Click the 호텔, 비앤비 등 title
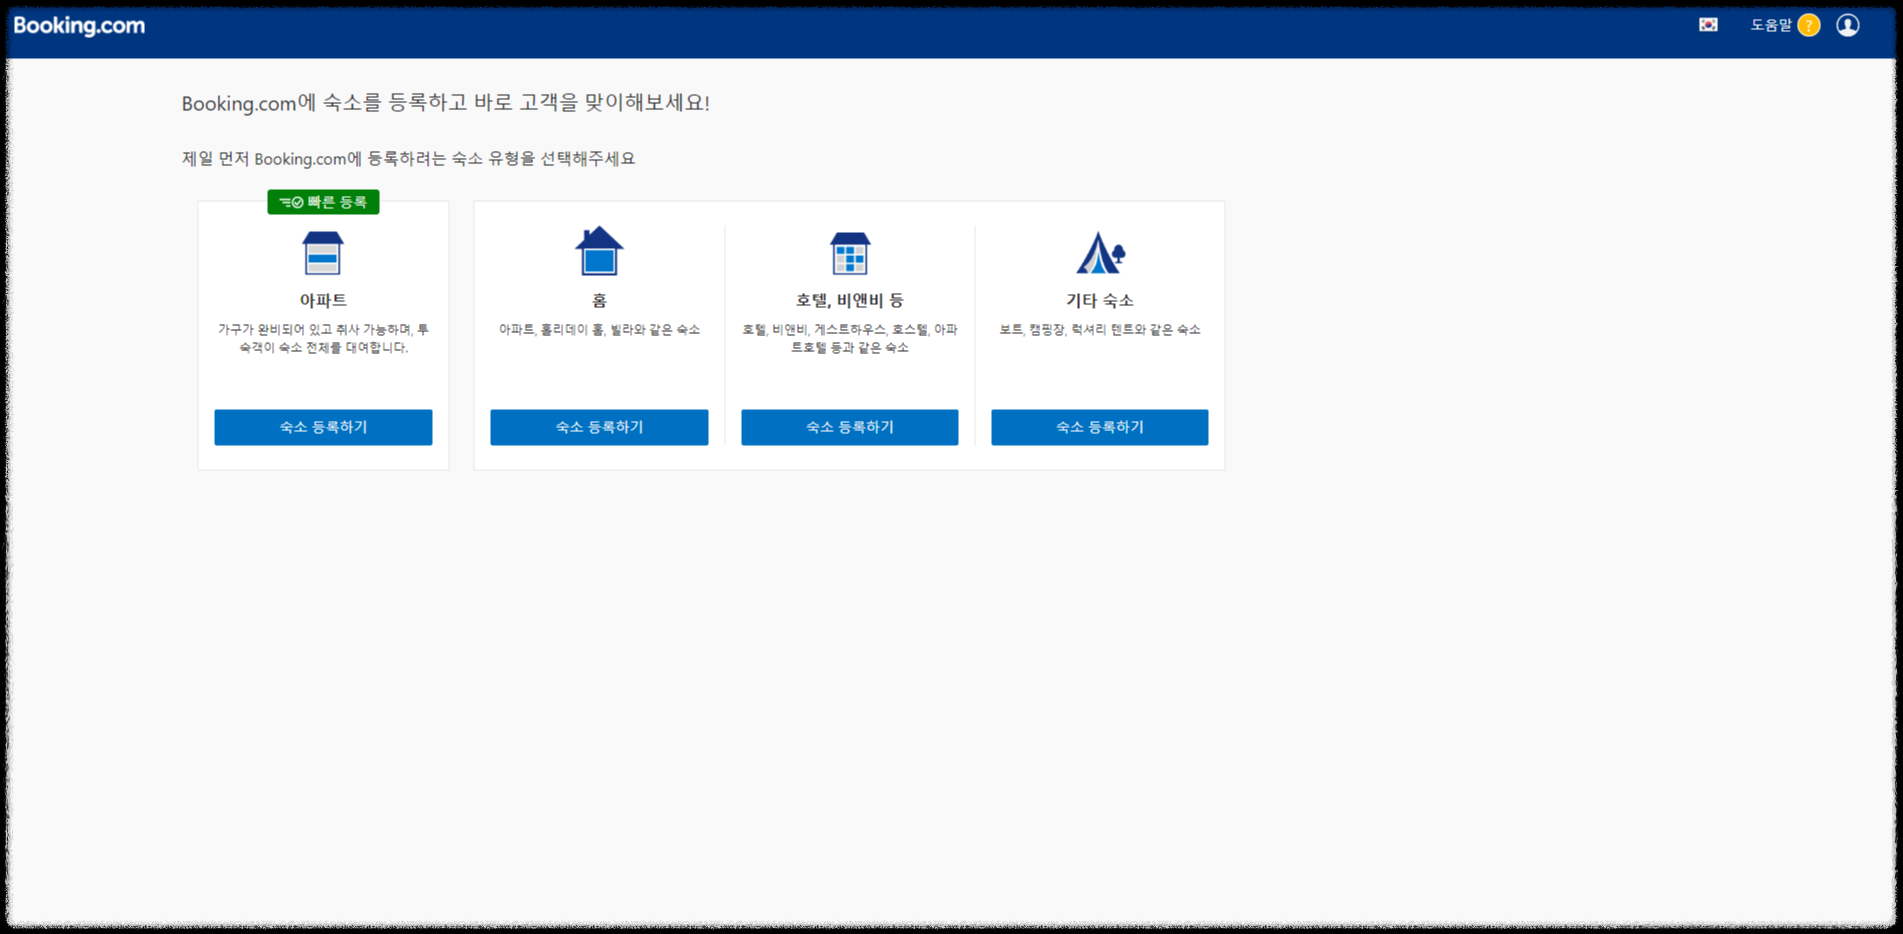Screen dimensions: 1903x934 tap(850, 300)
